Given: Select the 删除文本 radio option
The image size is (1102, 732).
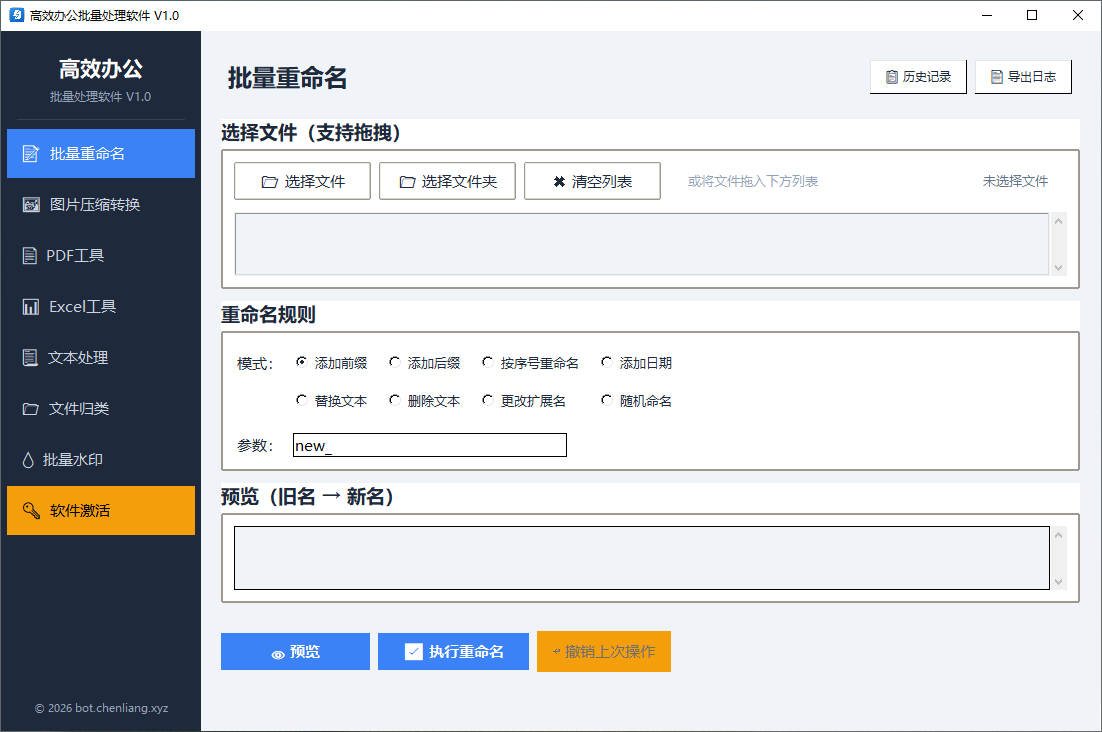Looking at the screenshot, I should click(x=424, y=401).
